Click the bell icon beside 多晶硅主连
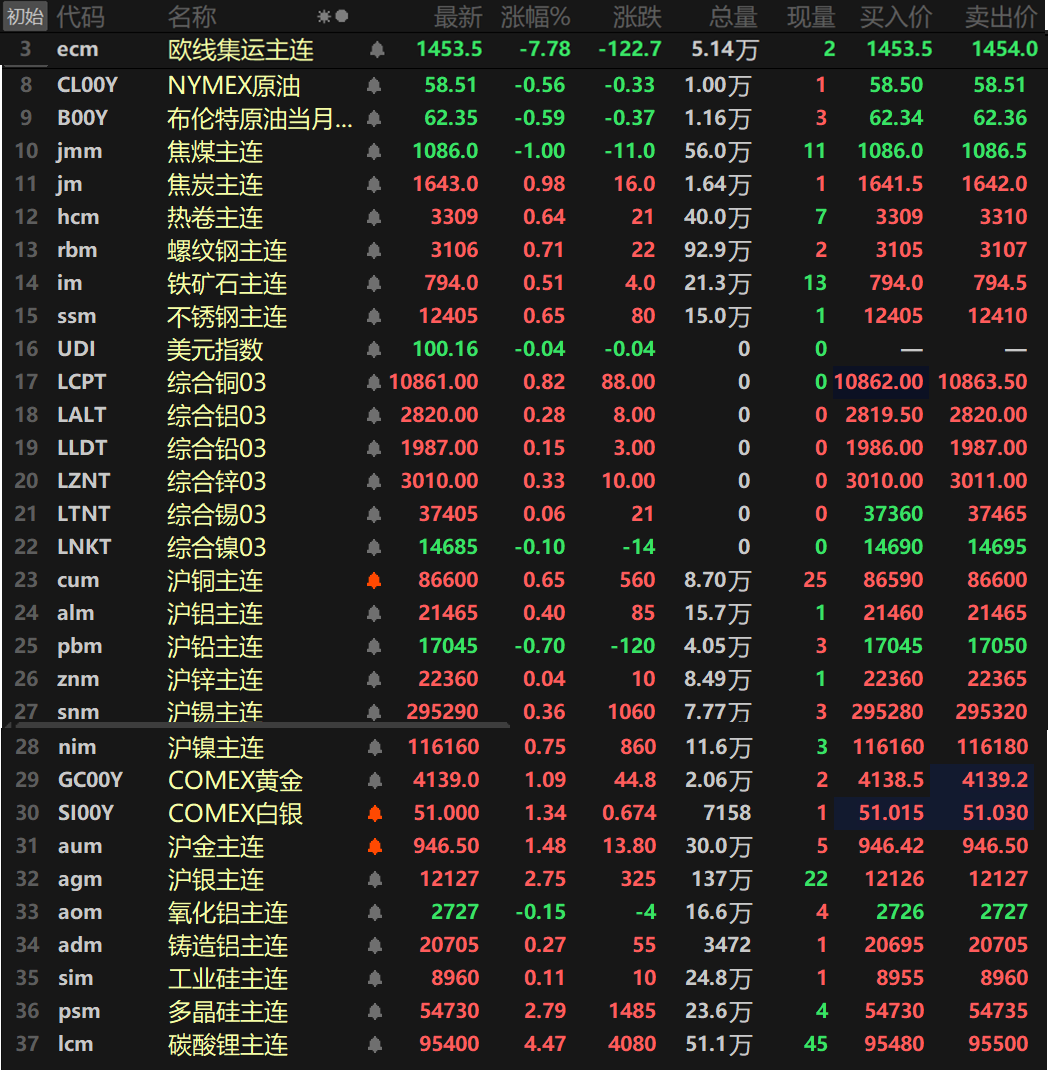 [x=375, y=1011]
